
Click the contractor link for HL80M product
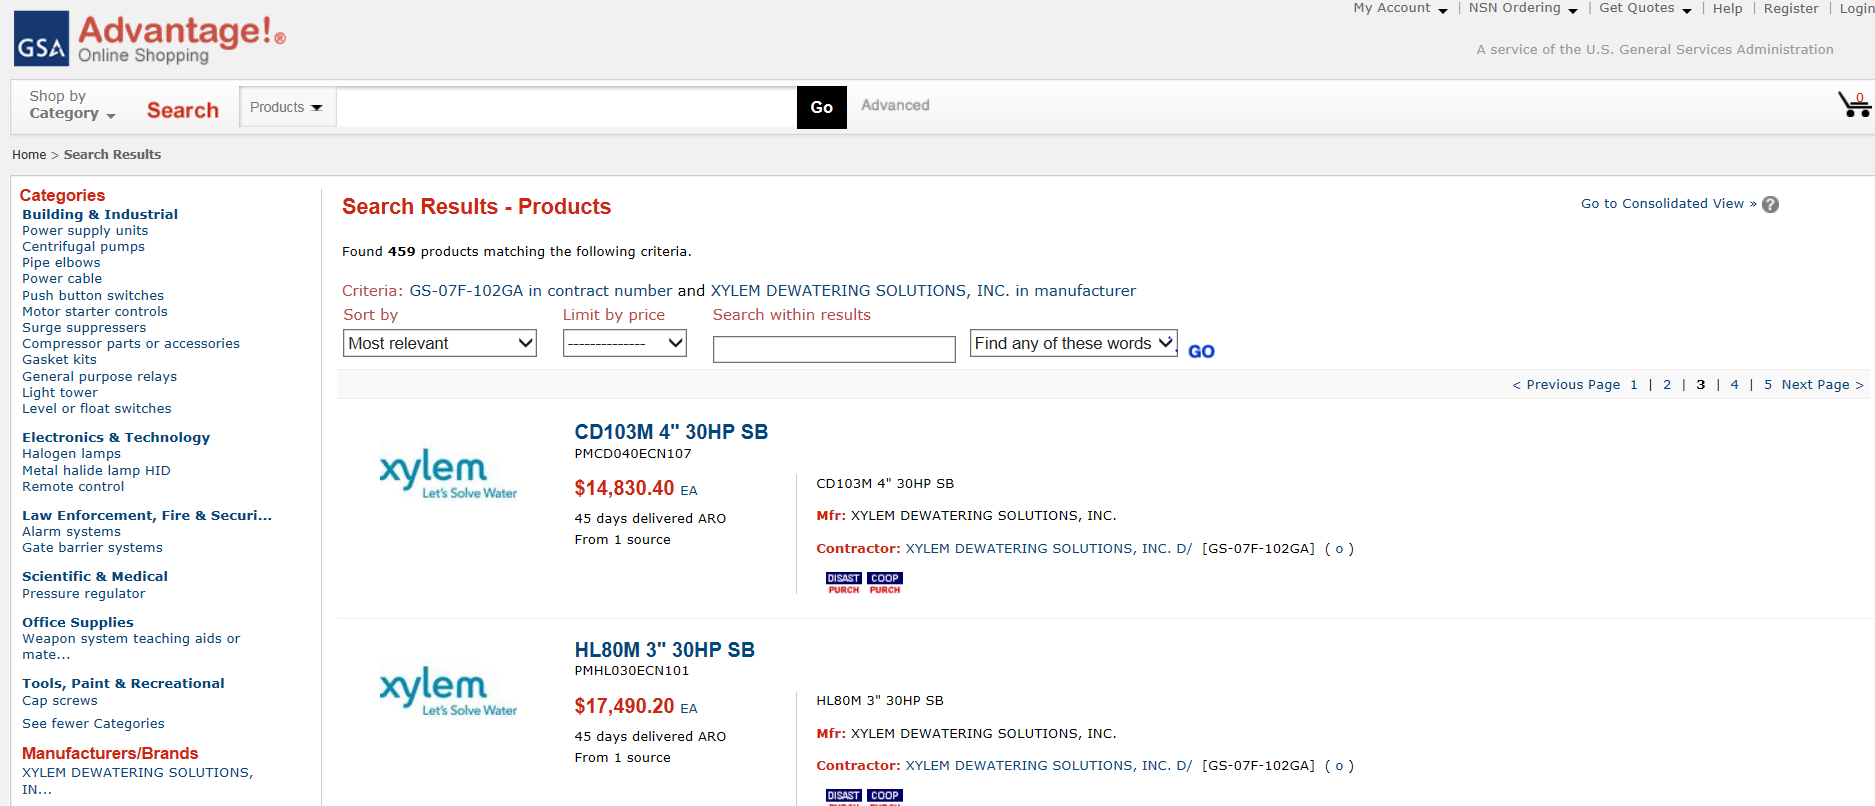[x=1048, y=765]
